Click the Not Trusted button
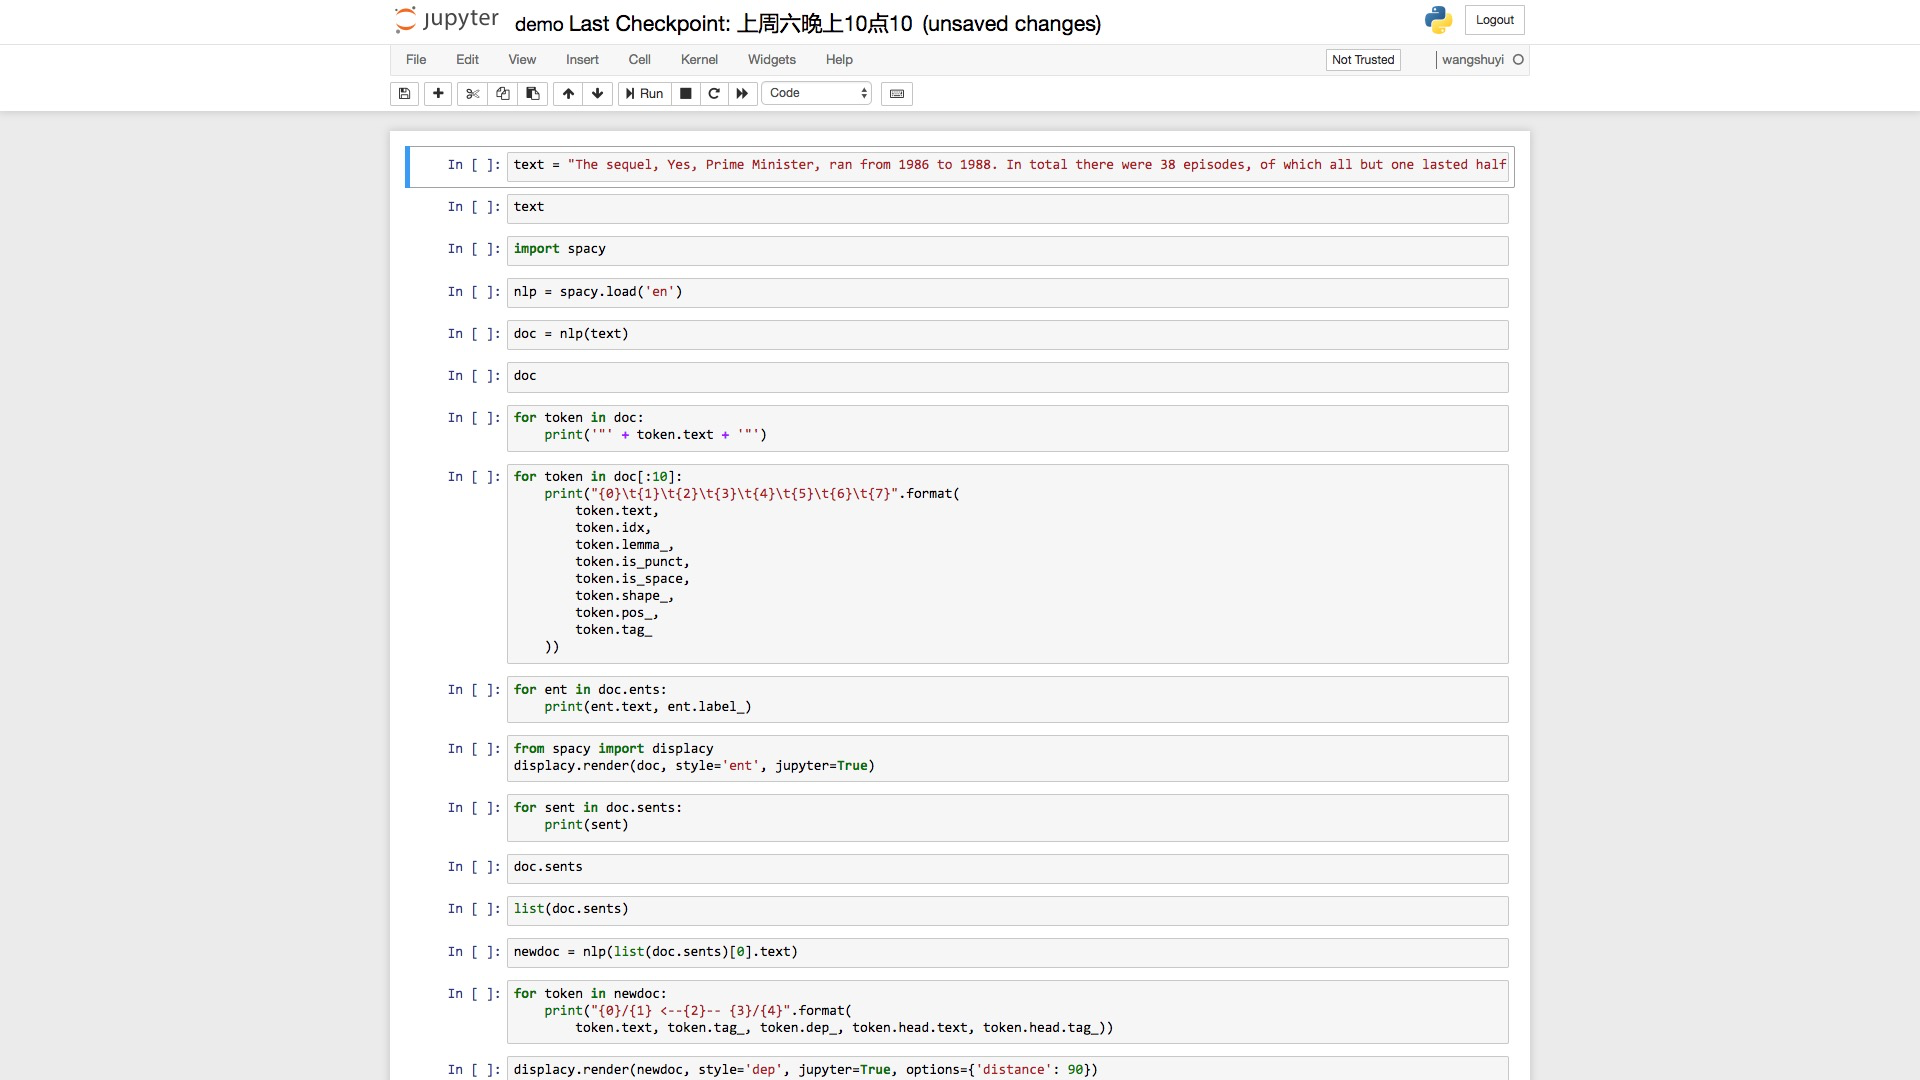The width and height of the screenshot is (1920, 1080). tap(1362, 60)
